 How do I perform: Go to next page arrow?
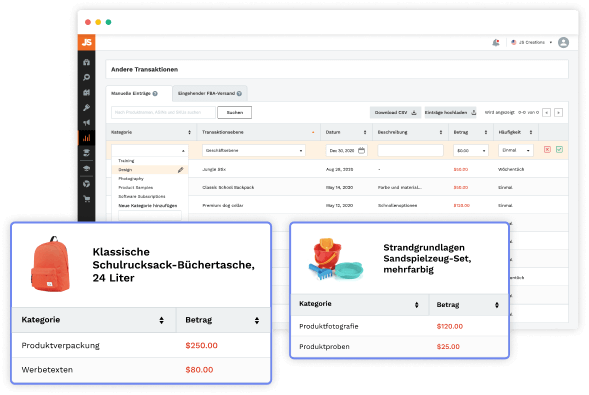tap(559, 112)
